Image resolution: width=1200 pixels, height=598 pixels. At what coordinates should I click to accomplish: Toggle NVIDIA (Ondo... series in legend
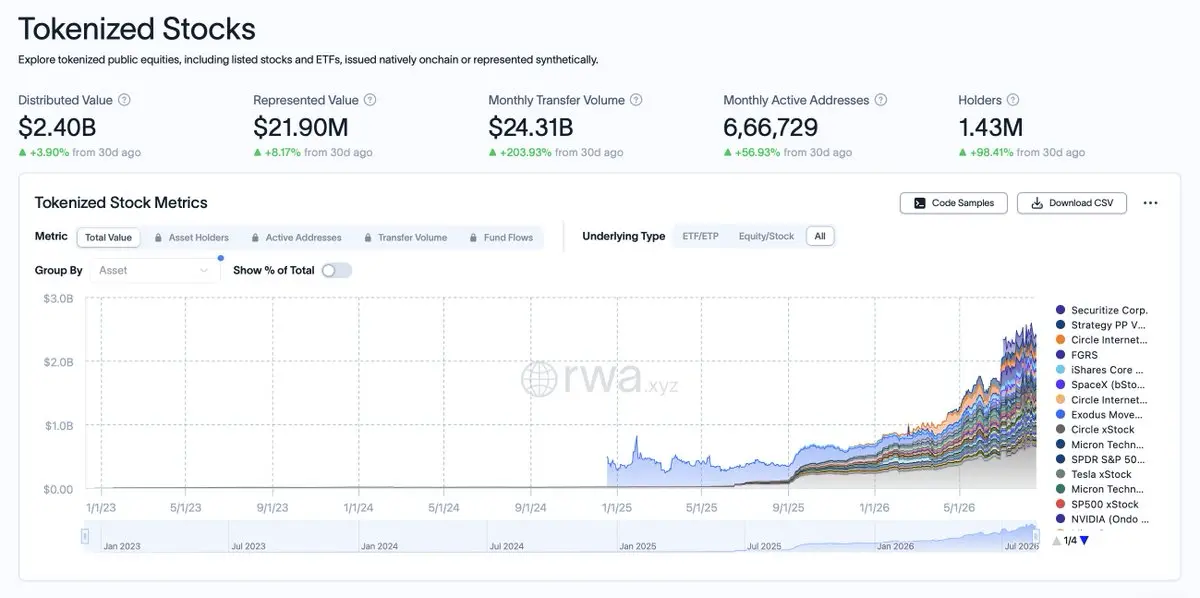(1102, 519)
